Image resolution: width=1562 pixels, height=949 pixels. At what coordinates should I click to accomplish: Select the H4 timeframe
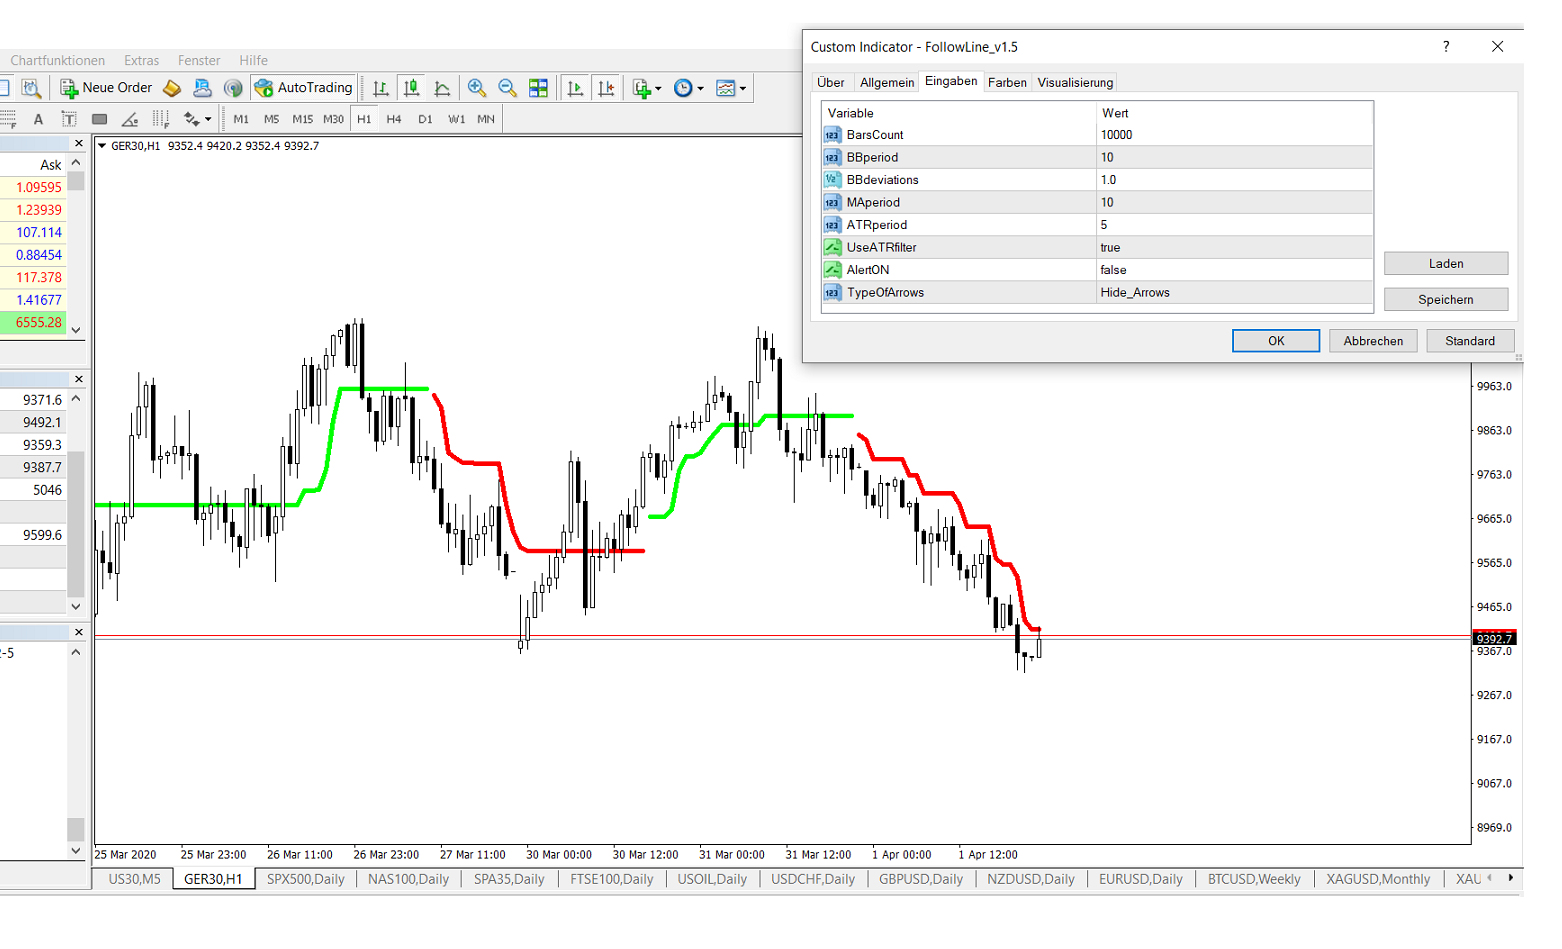tap(394, 119)
